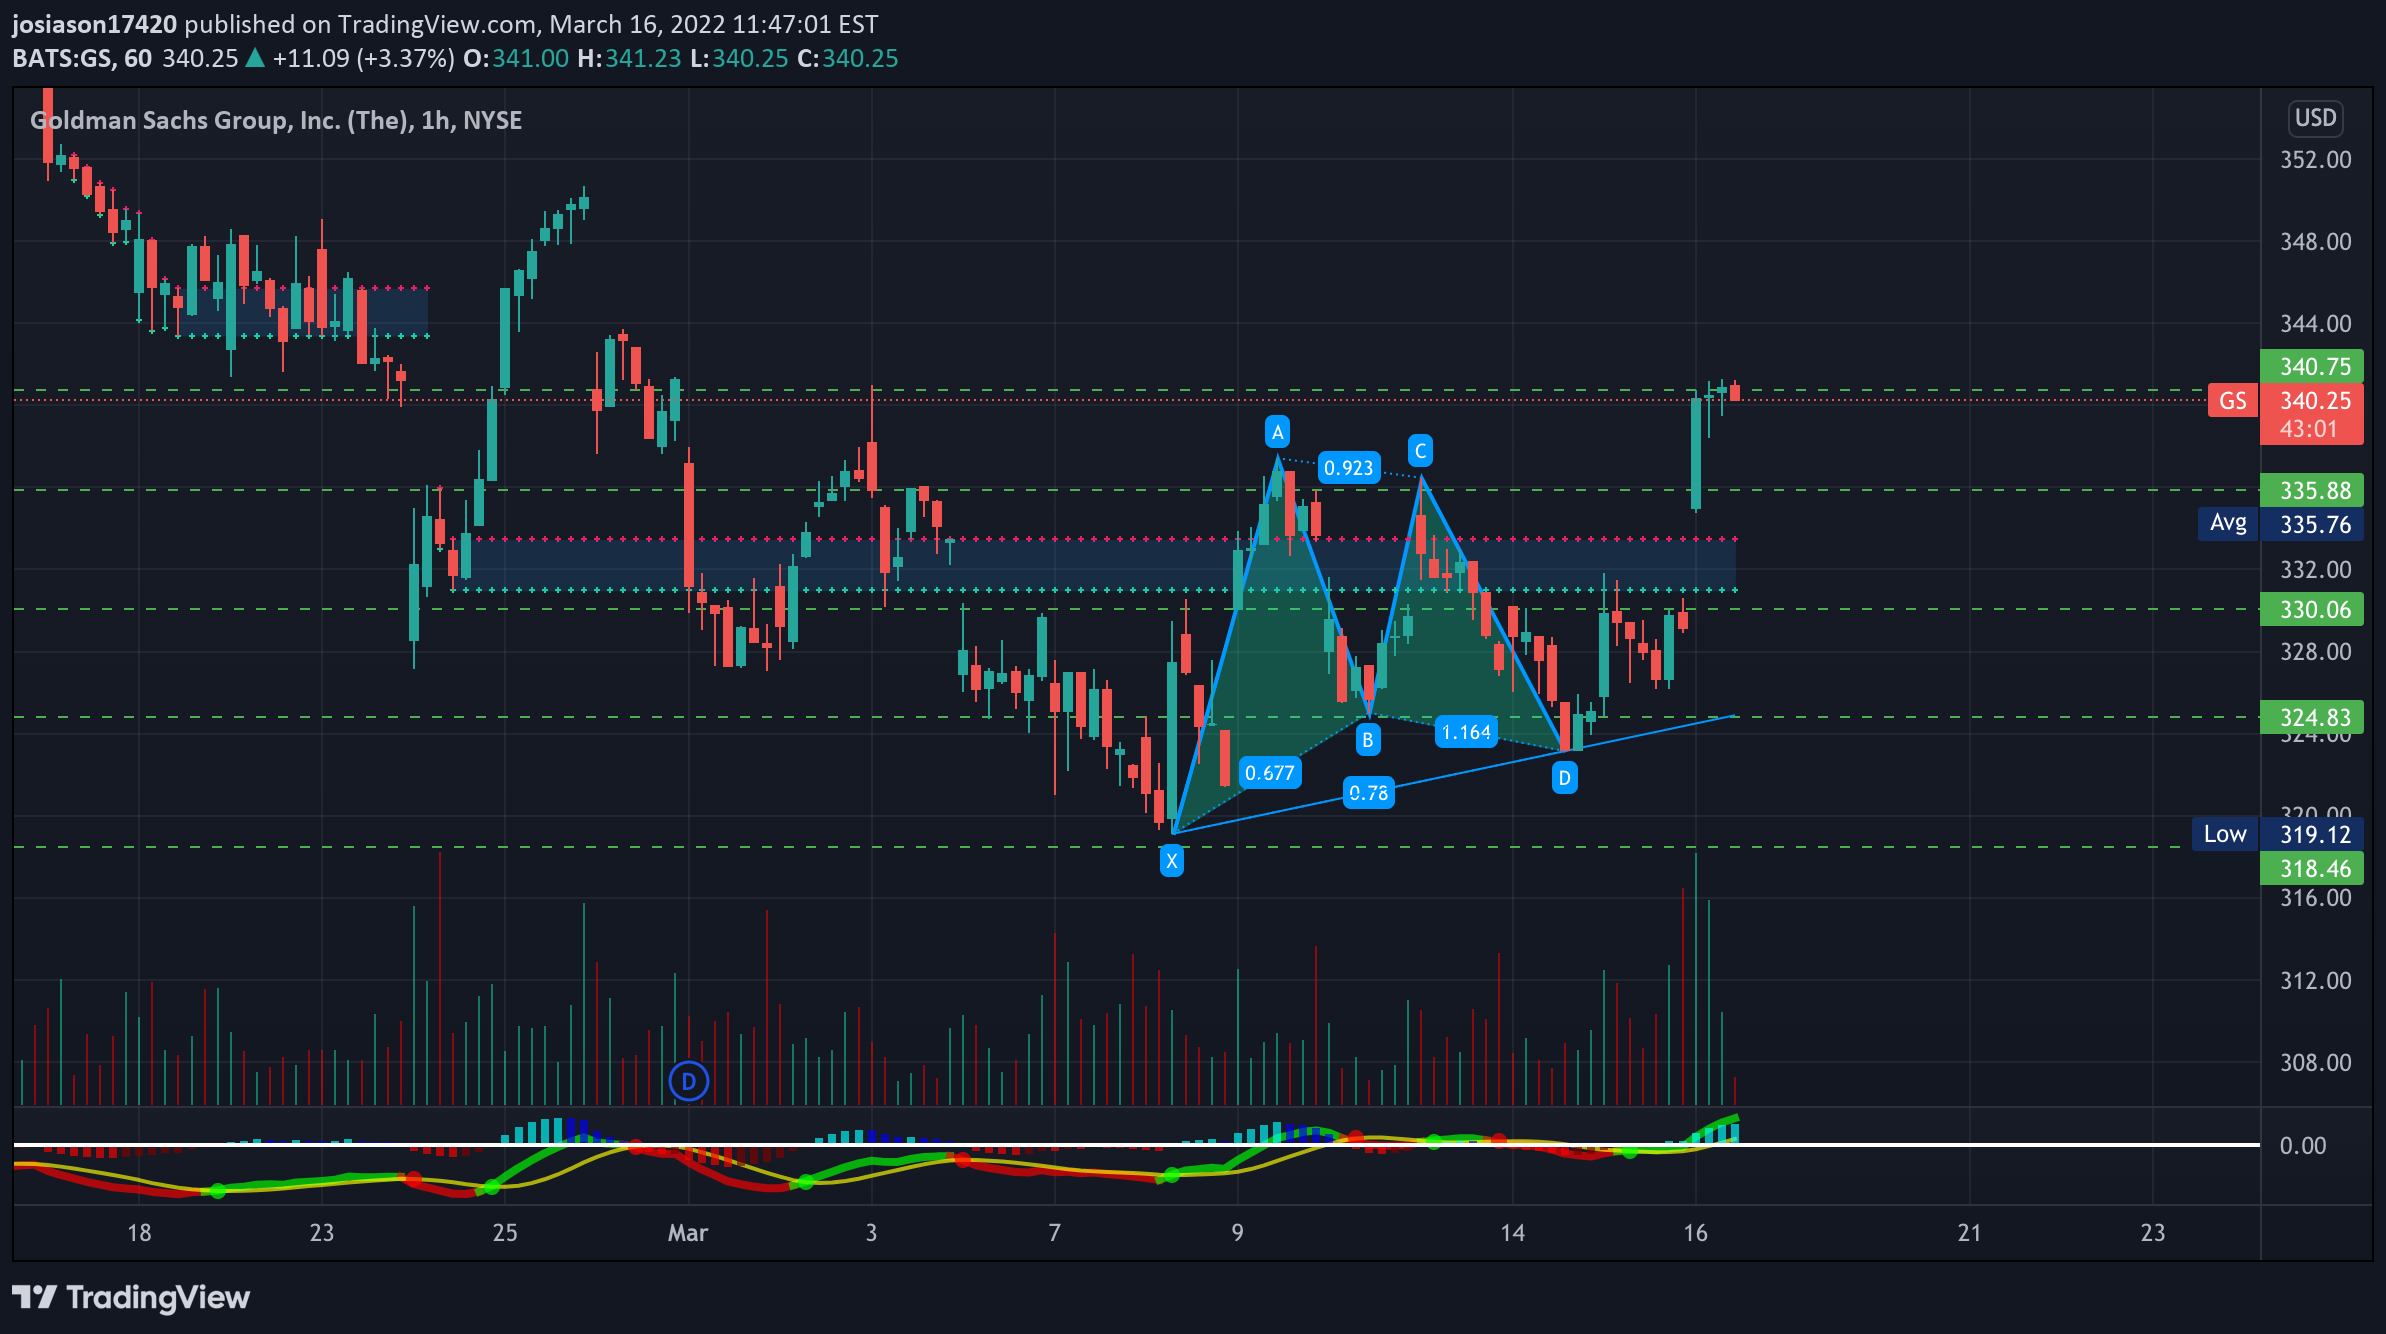Click the Low label tag

(2224, 834)
